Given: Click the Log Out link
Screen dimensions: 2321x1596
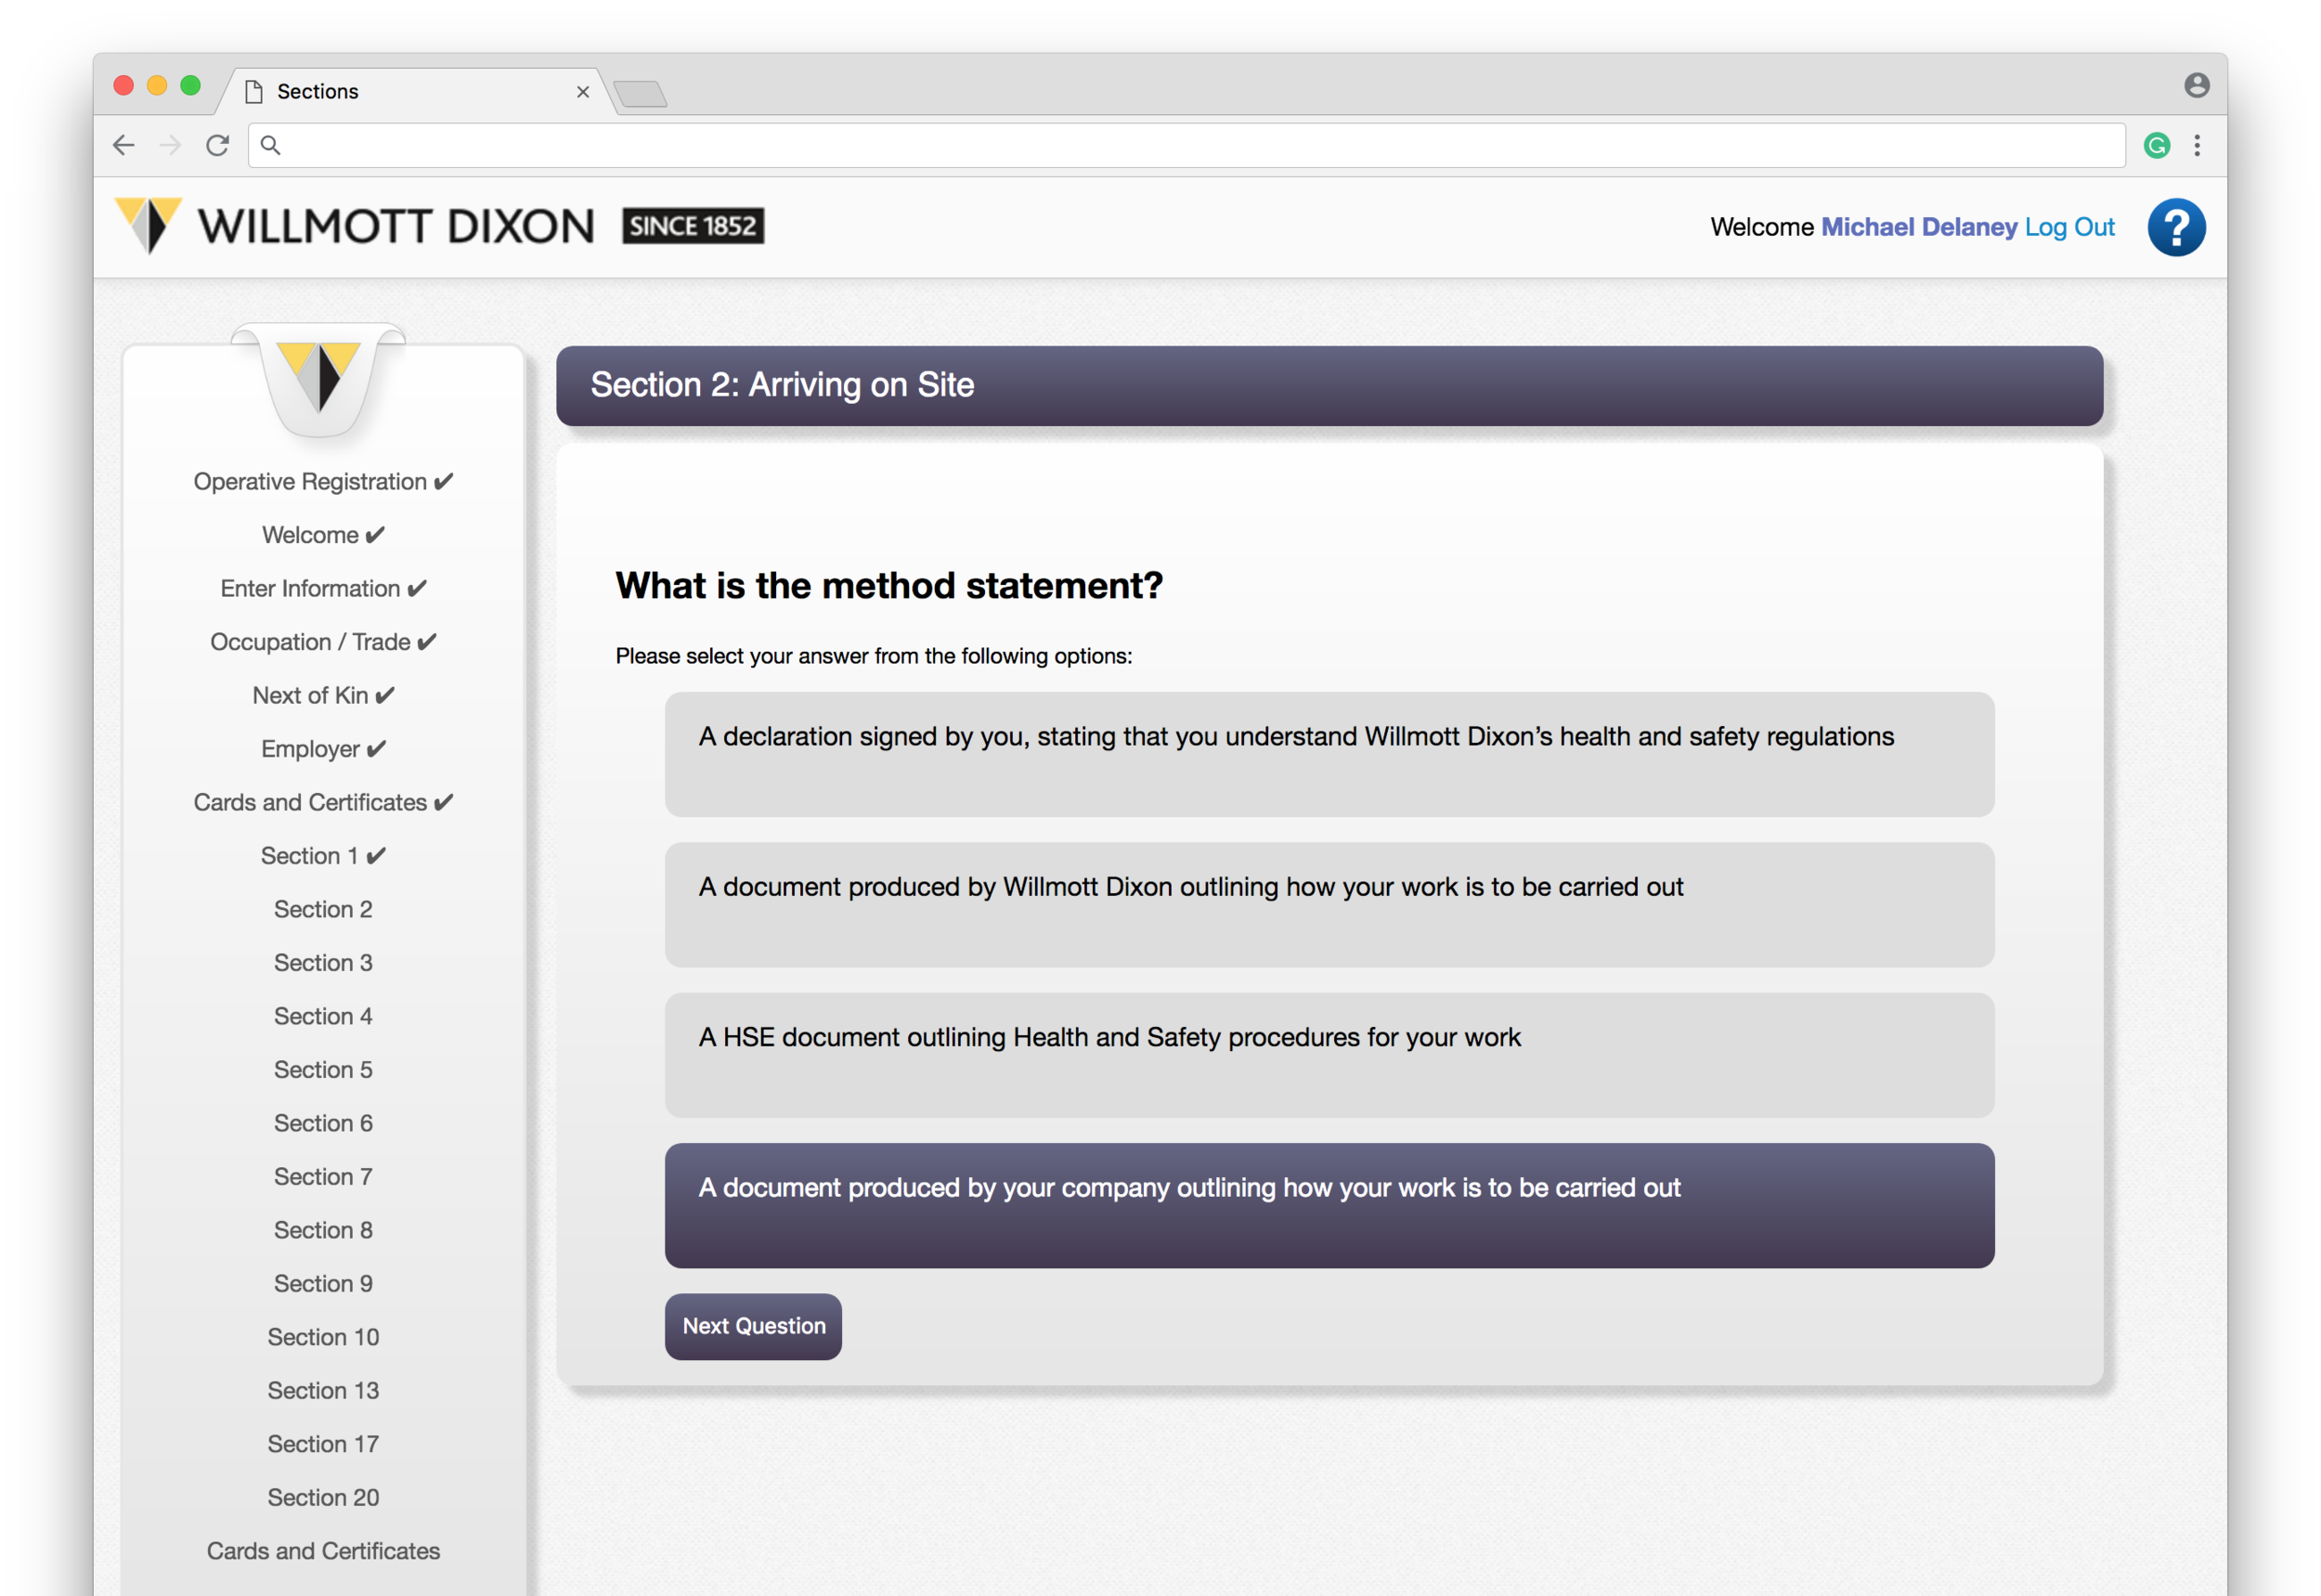Looking at the screenshot, I should [x=2069, y=228].
